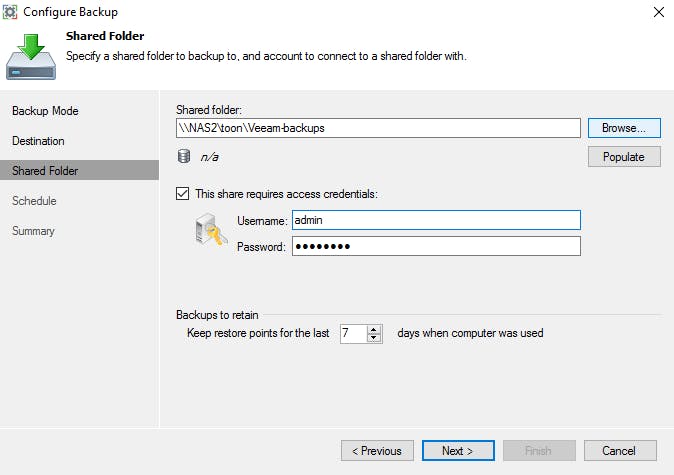Close the Configure Backup window
The width and height of the screenshot is (674, 475).
point(658,12)
